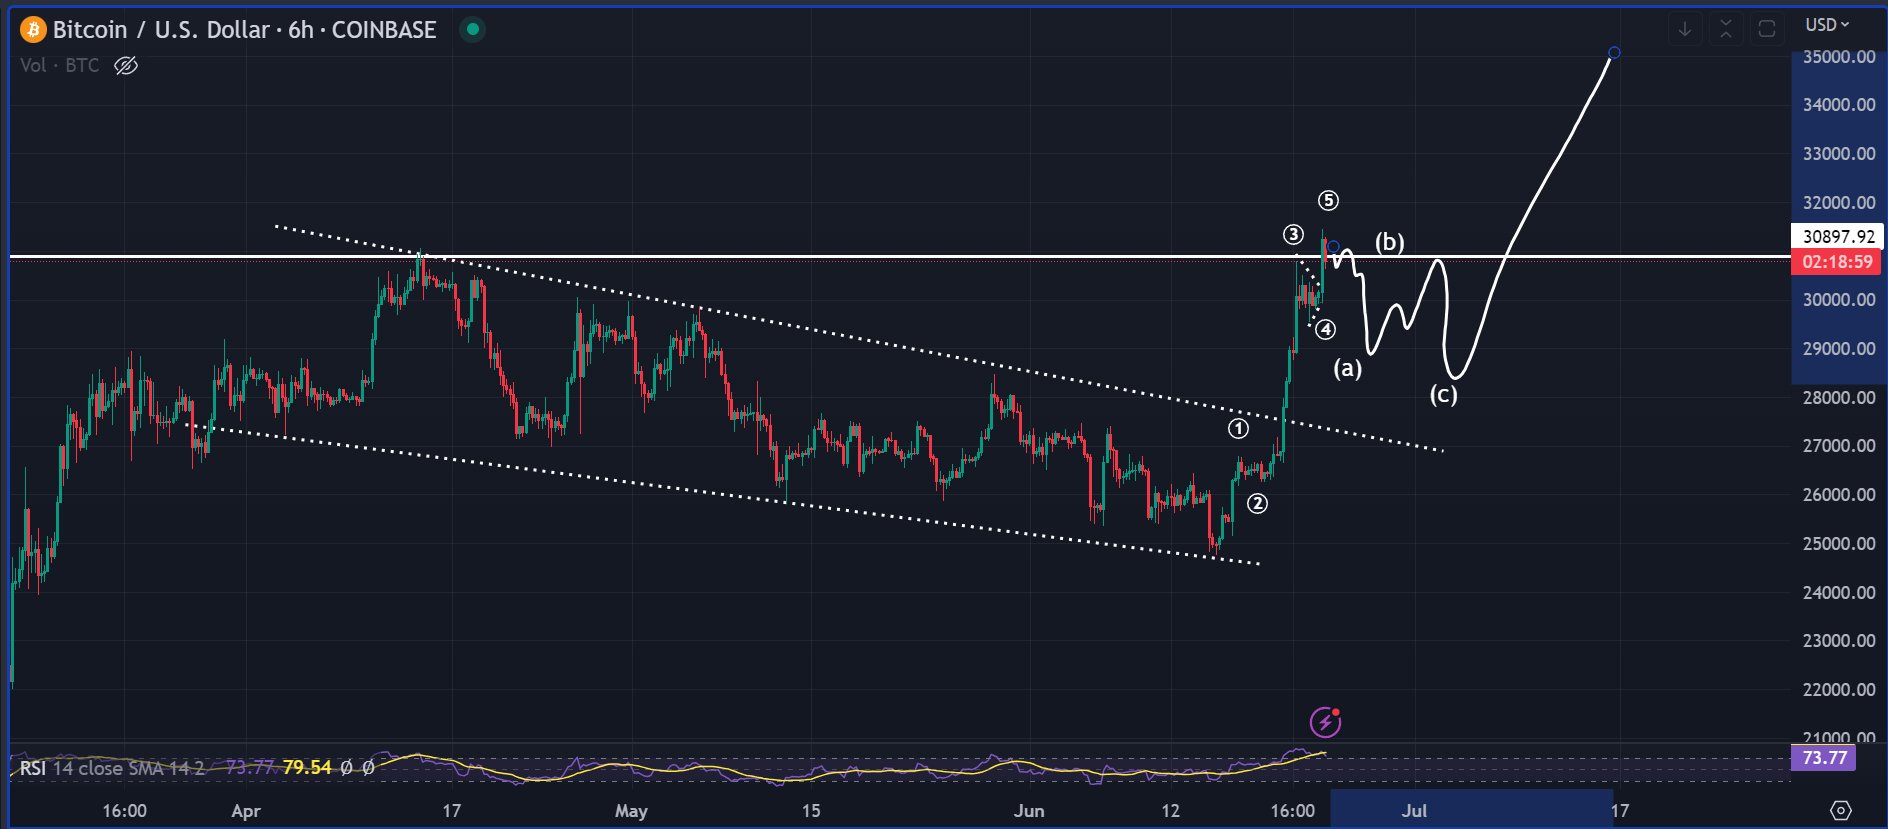Screen dimensions: 1888x829
Task: Select the circled wave 1 label
Action: pyautogui.click(x=1238, y=429)
